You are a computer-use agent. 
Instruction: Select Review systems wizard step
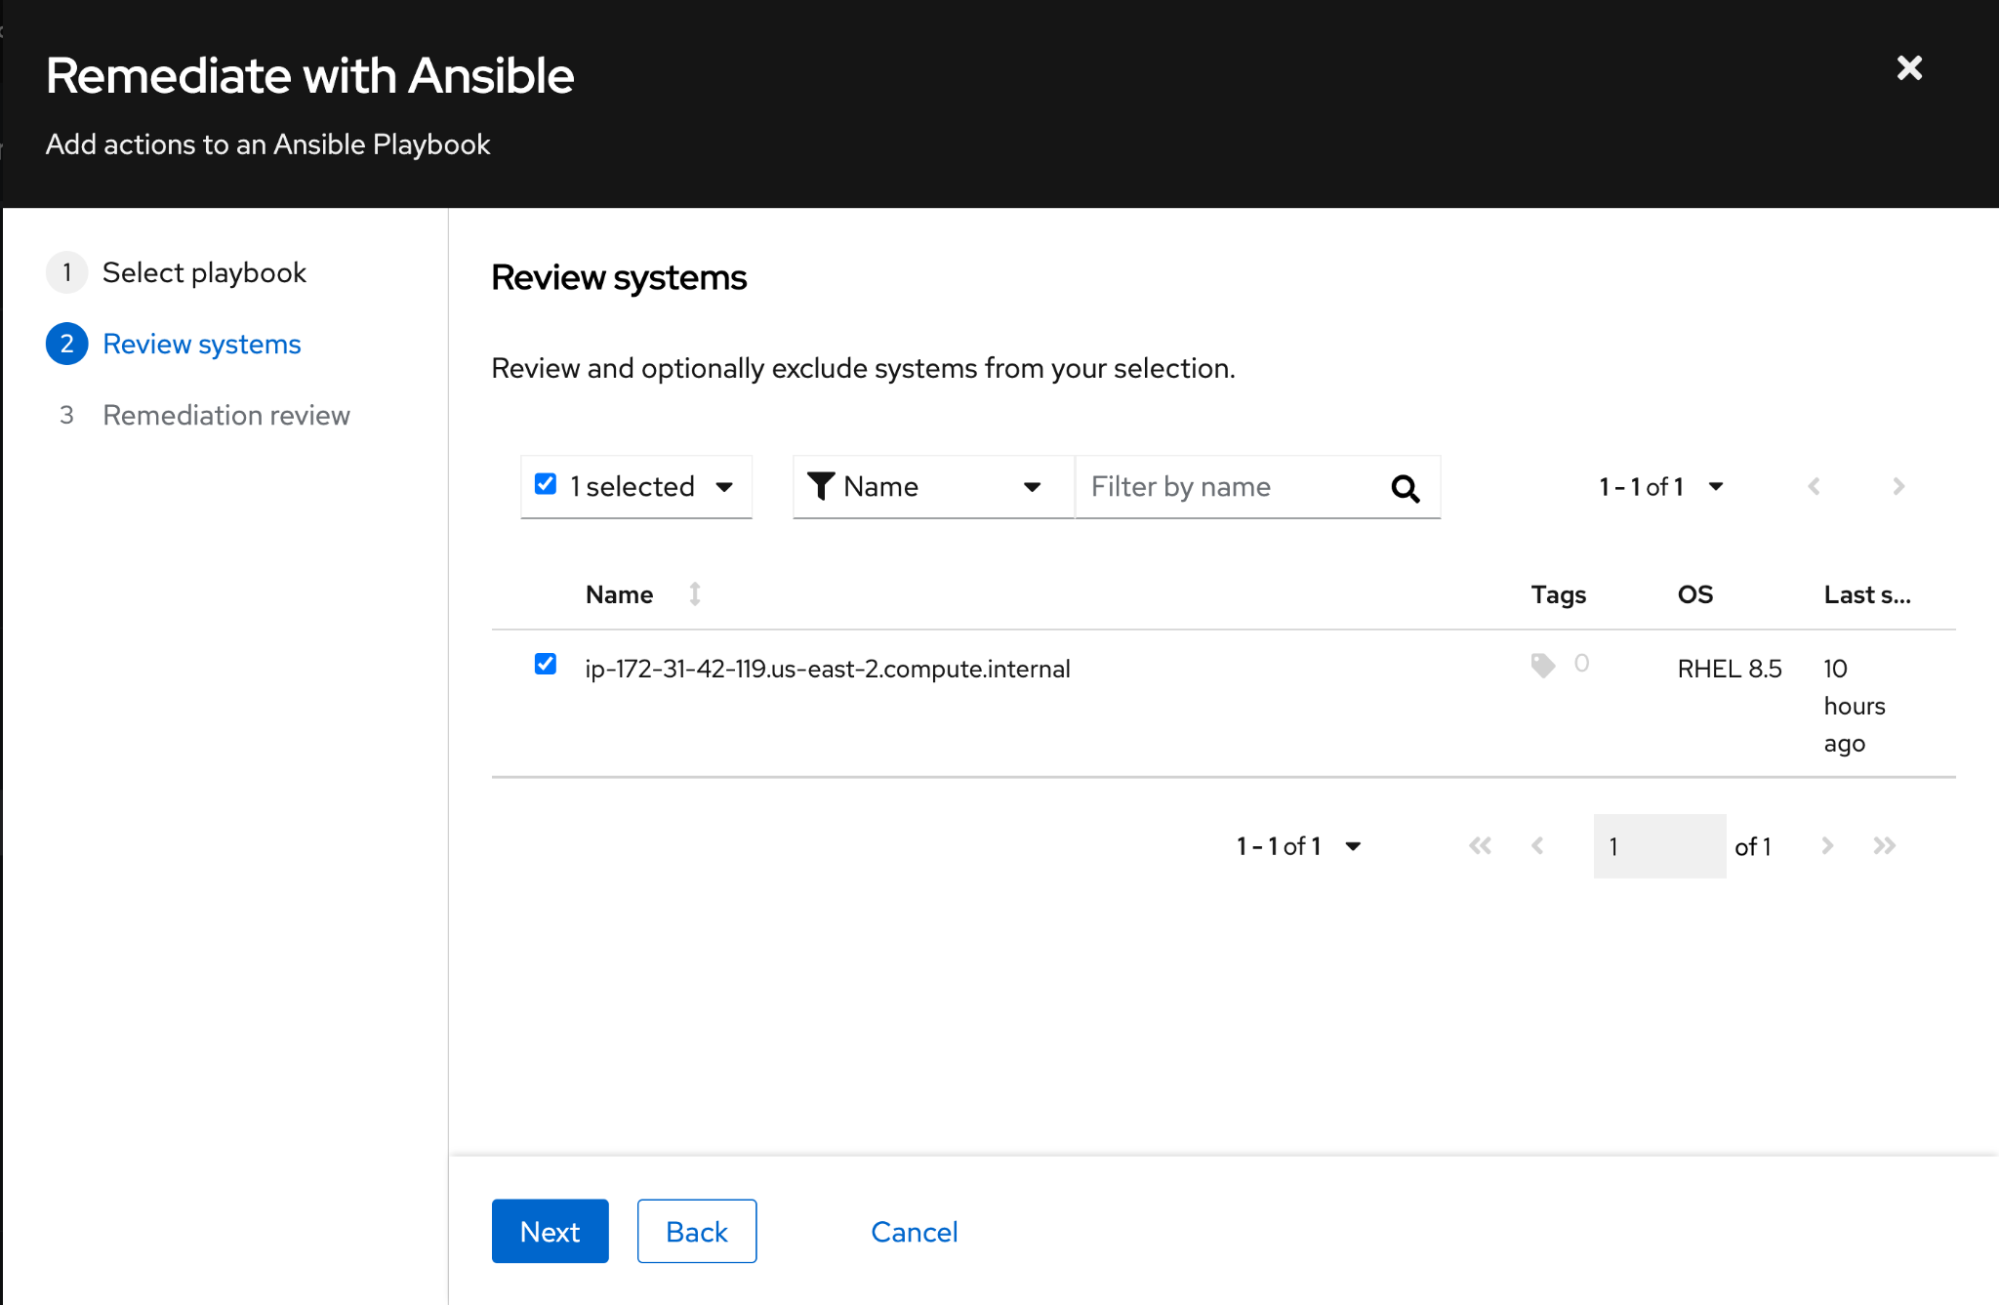201,344
